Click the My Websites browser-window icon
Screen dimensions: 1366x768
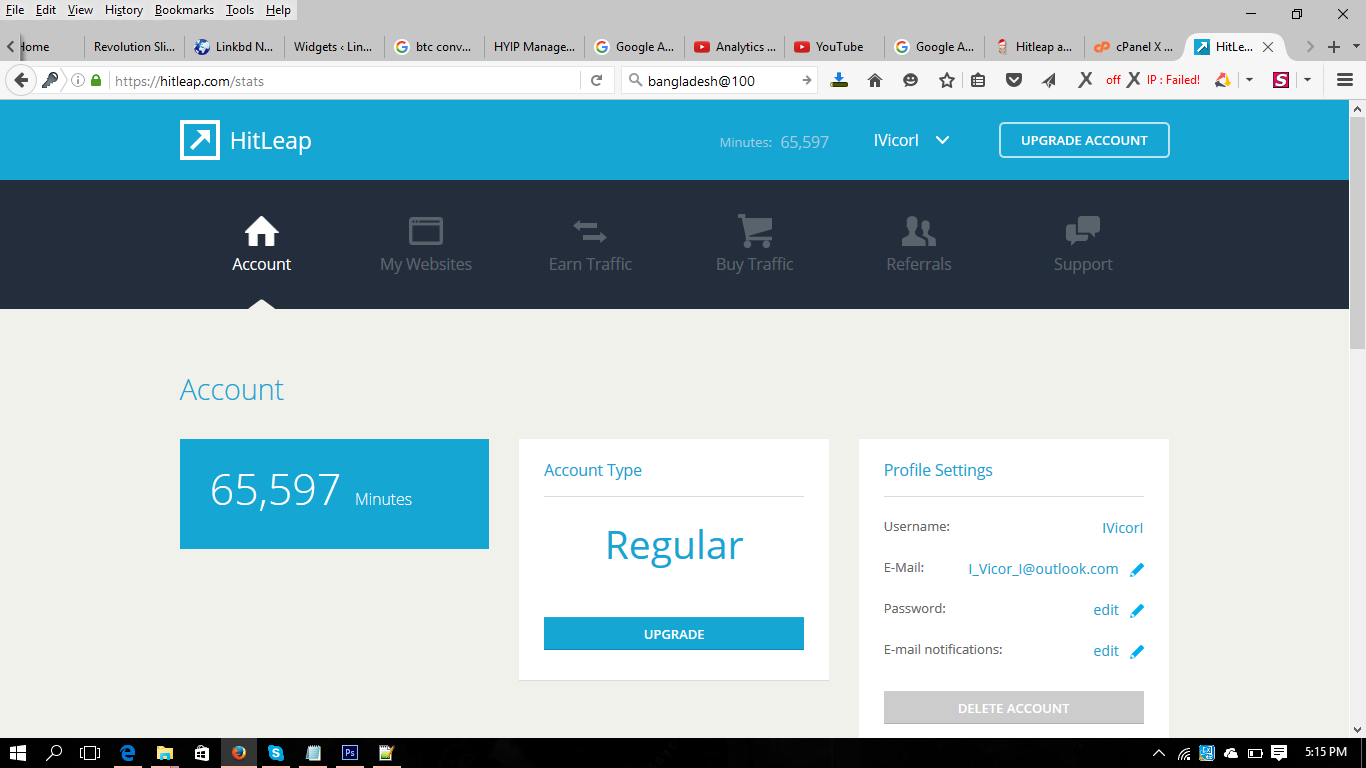(426, 231)
